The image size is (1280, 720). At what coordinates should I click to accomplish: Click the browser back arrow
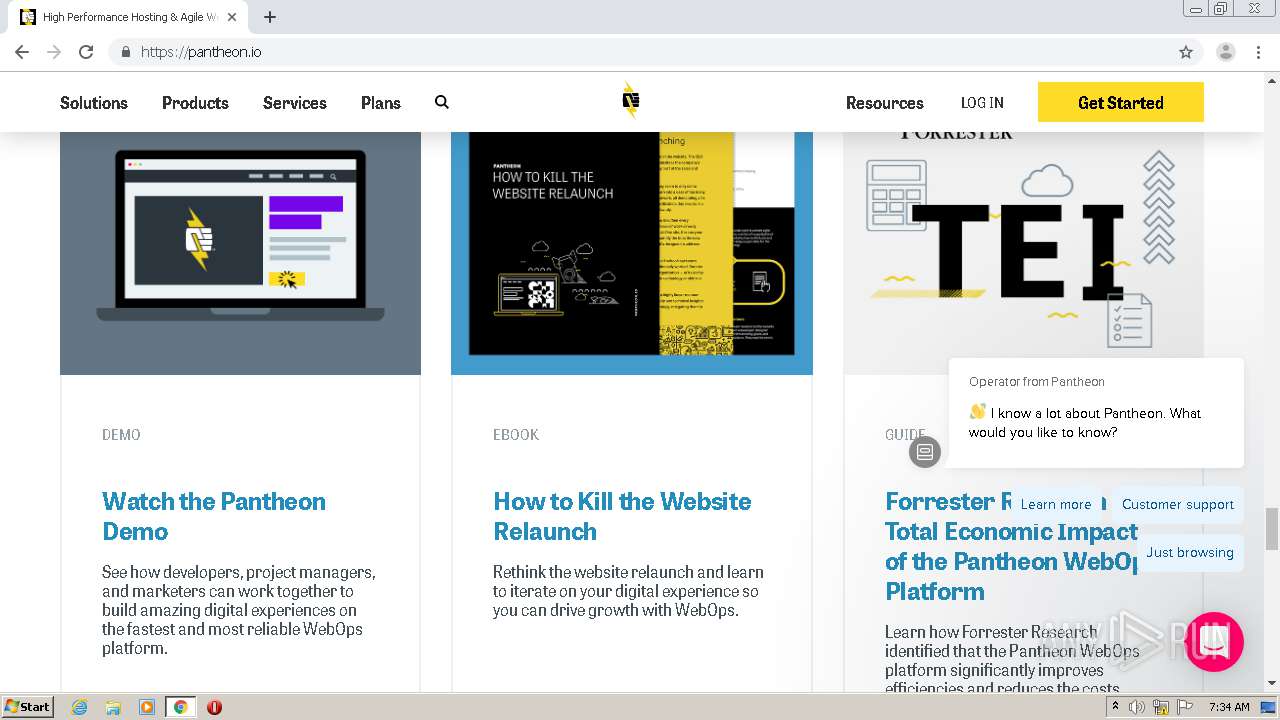pyautogui.click(x=22, y=52)
